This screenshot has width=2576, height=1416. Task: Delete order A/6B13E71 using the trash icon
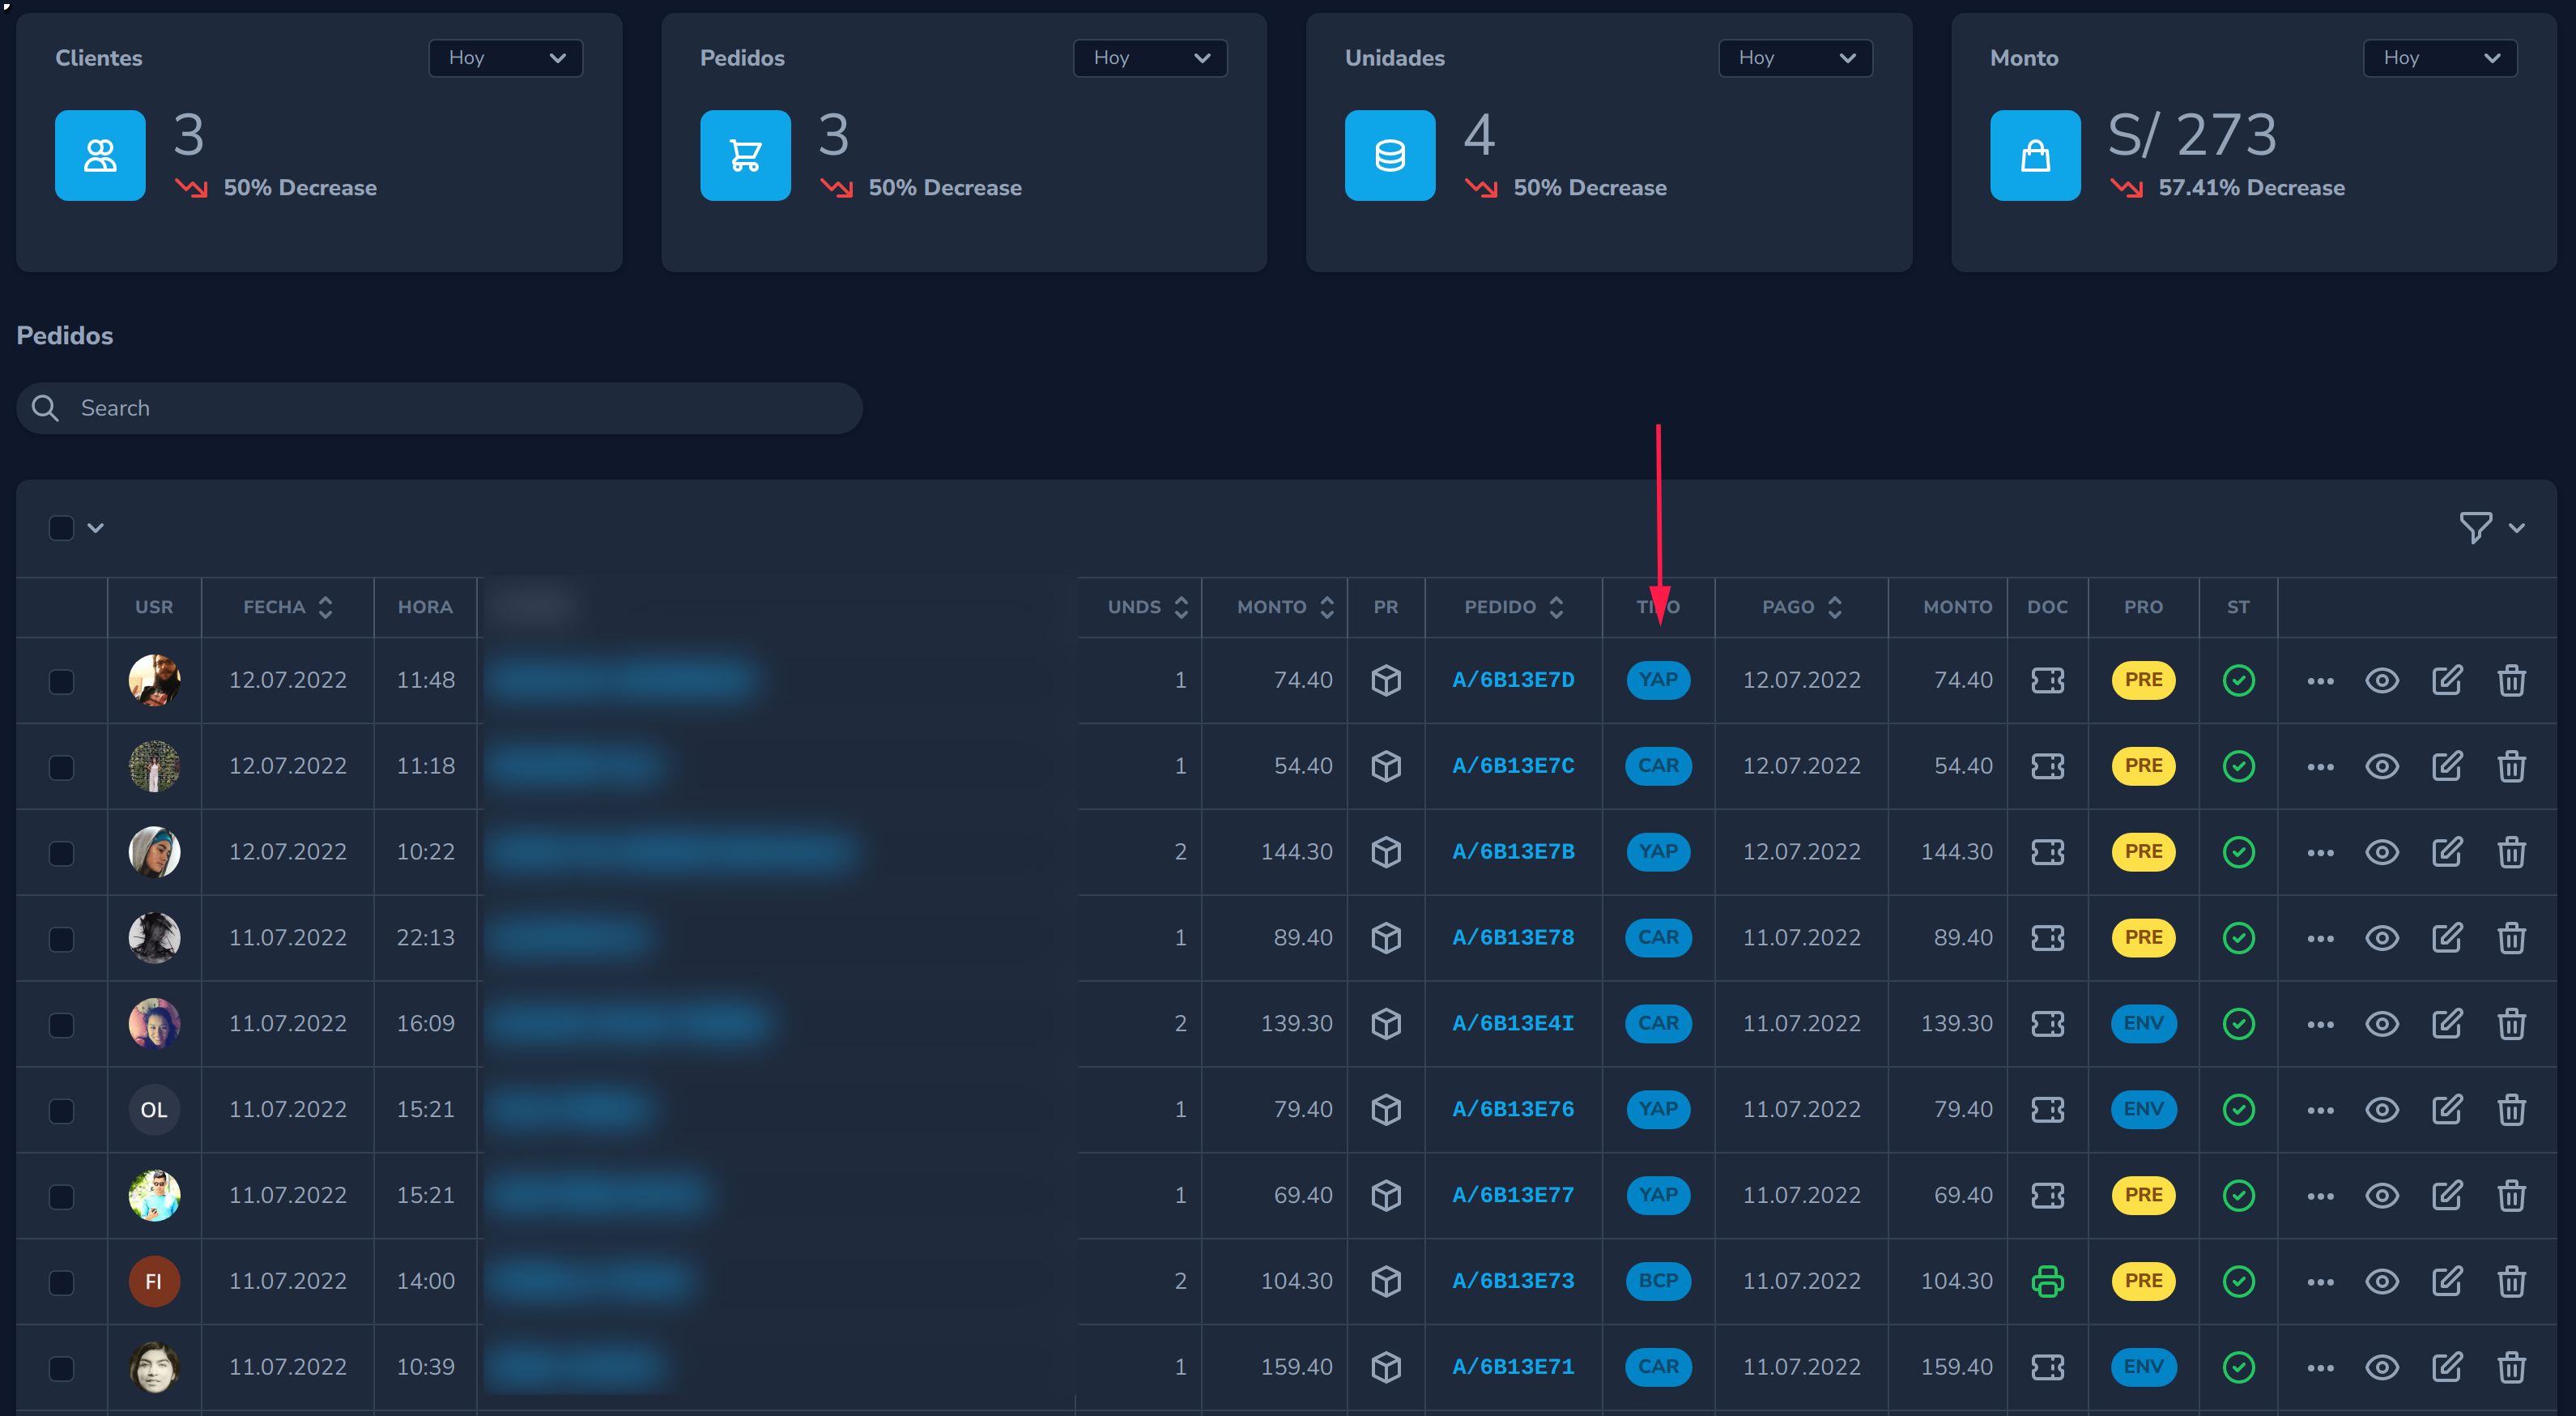[2512, 1367]
